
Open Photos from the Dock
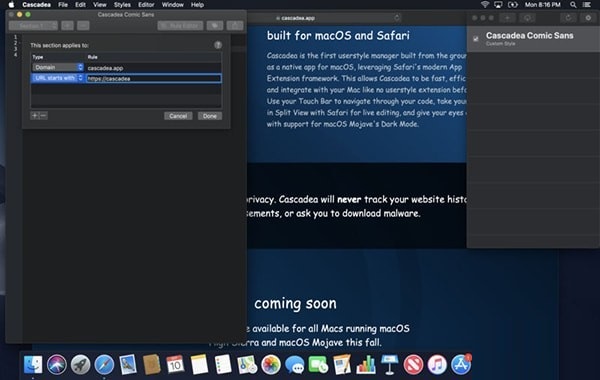271,364
